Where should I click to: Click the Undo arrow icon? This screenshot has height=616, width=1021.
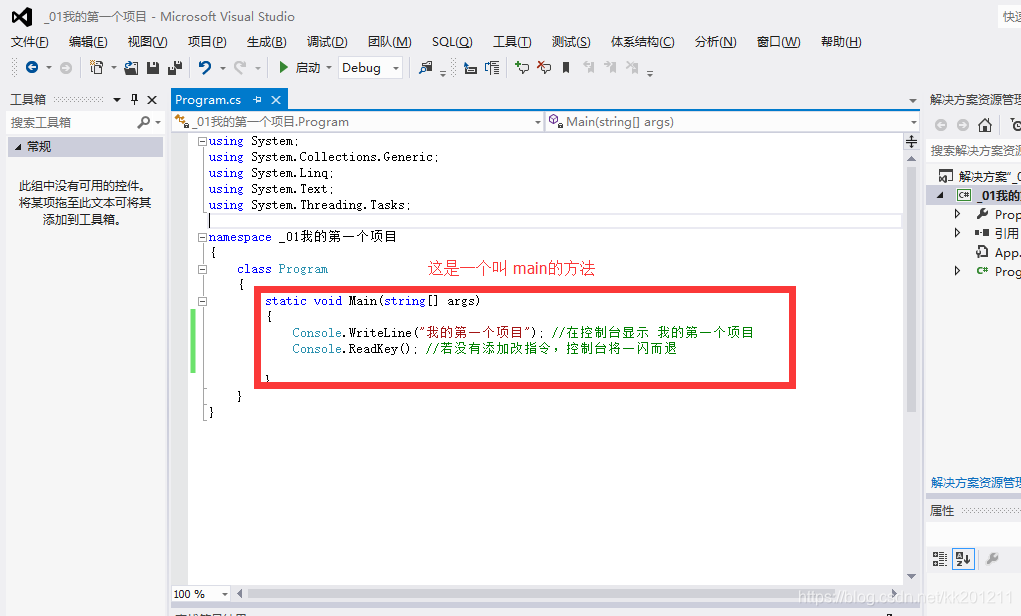coord(205,67)
